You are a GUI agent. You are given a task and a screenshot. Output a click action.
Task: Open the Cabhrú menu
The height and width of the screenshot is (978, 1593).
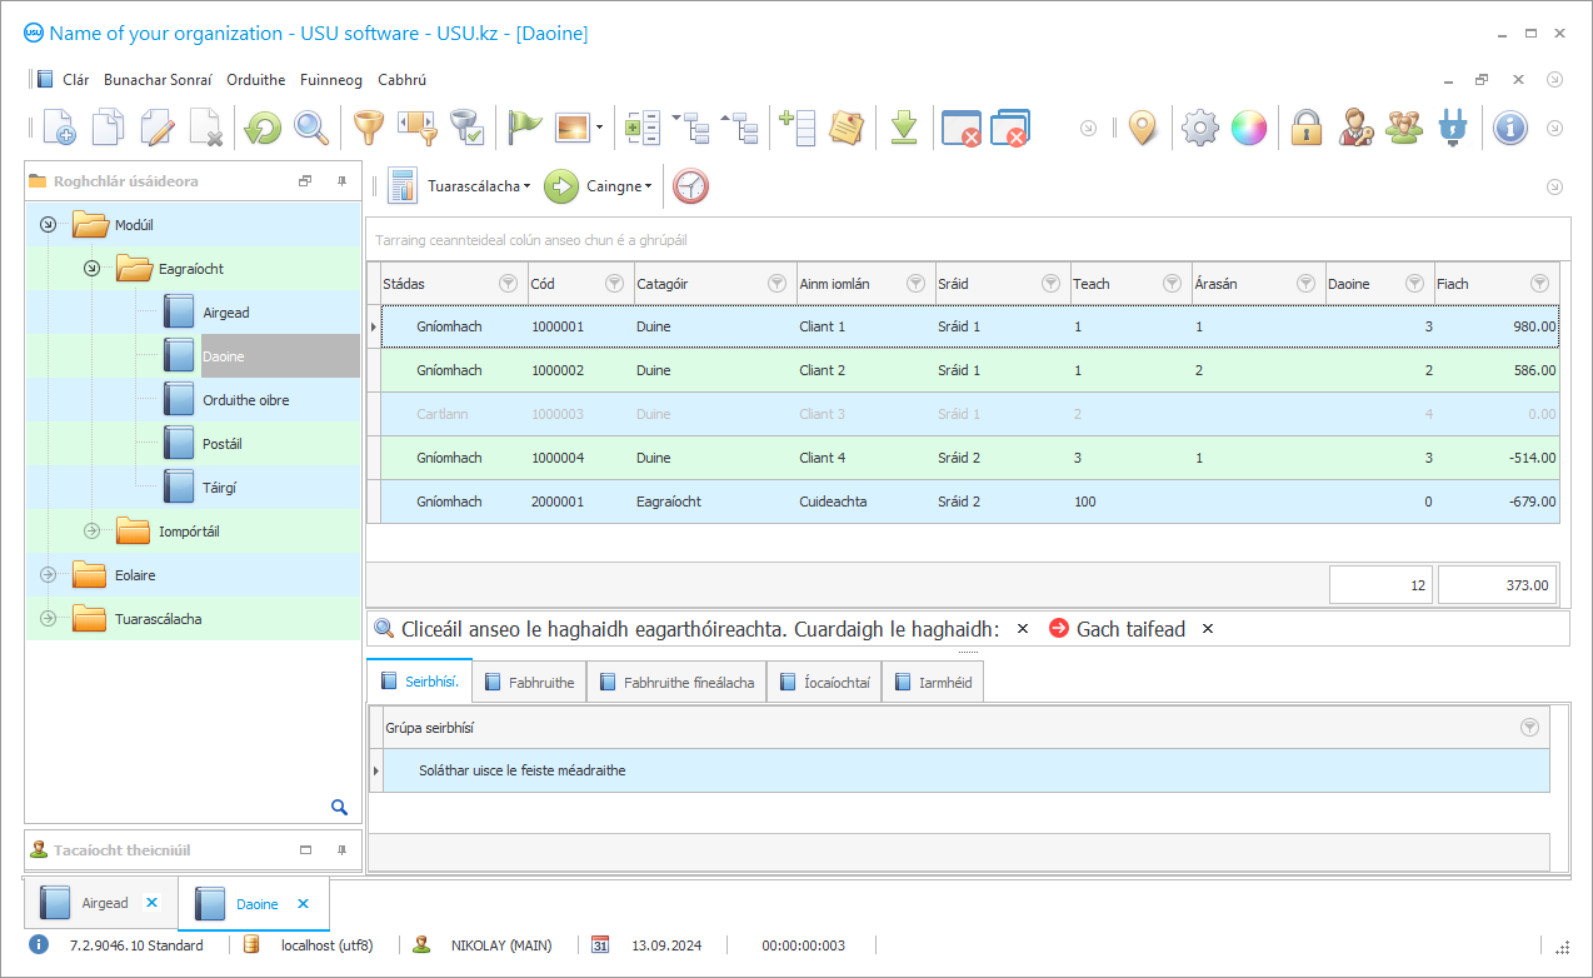402,80
